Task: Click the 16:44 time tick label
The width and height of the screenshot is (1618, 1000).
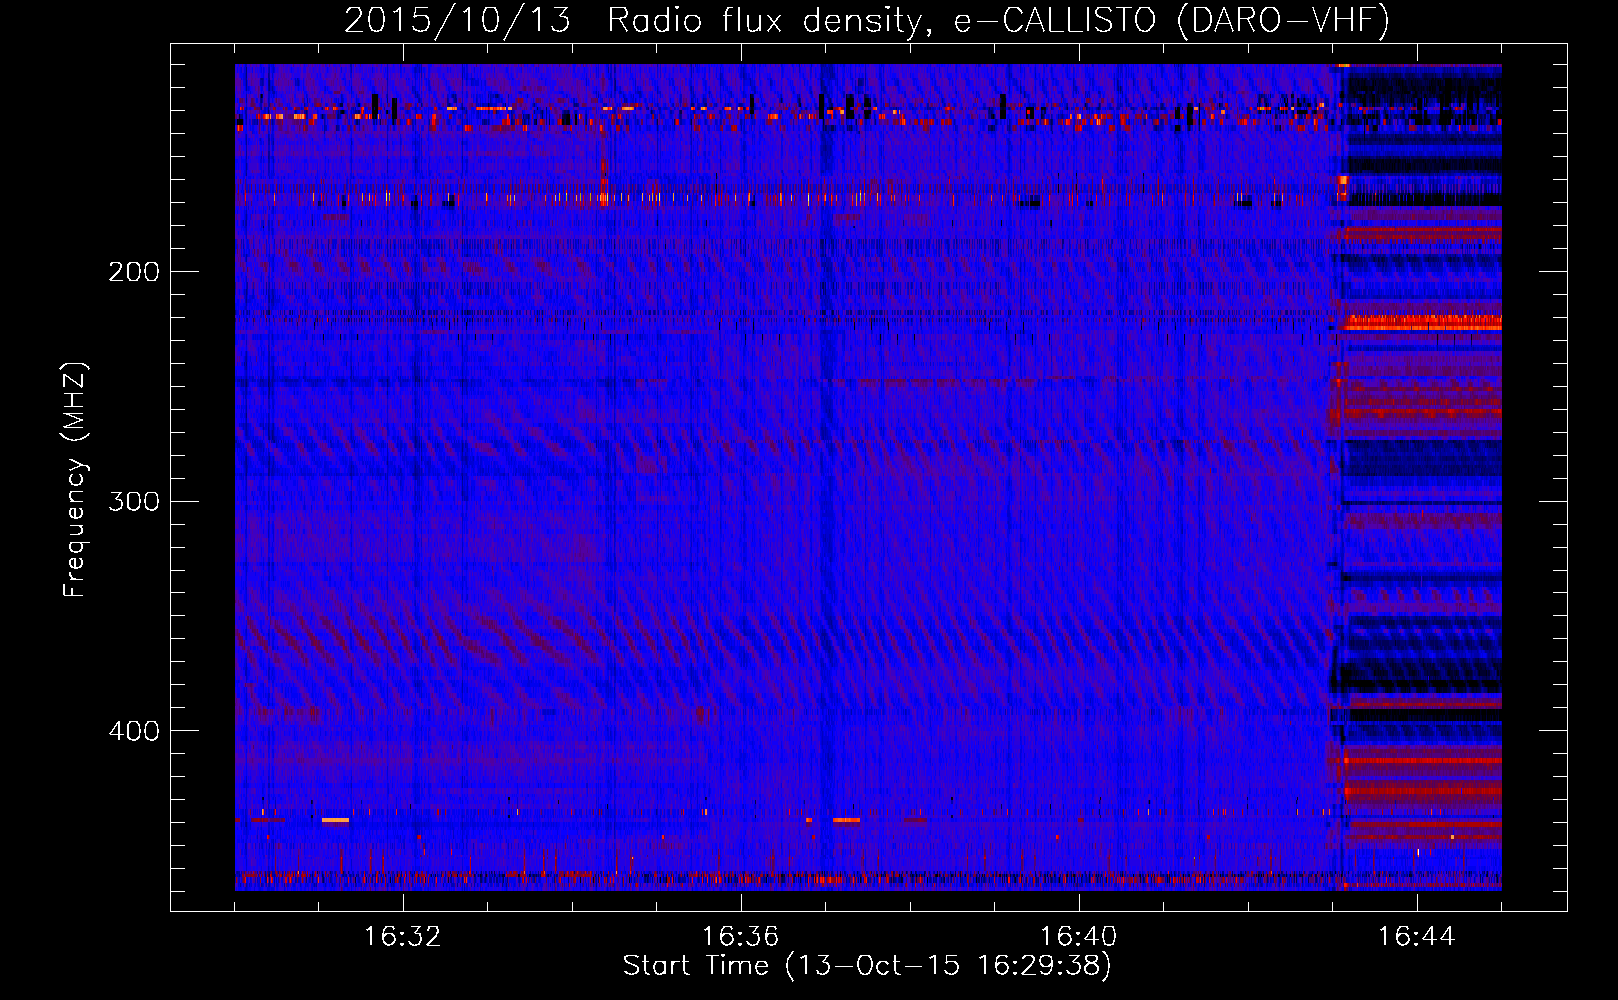Action: [x=1417, y=937]
